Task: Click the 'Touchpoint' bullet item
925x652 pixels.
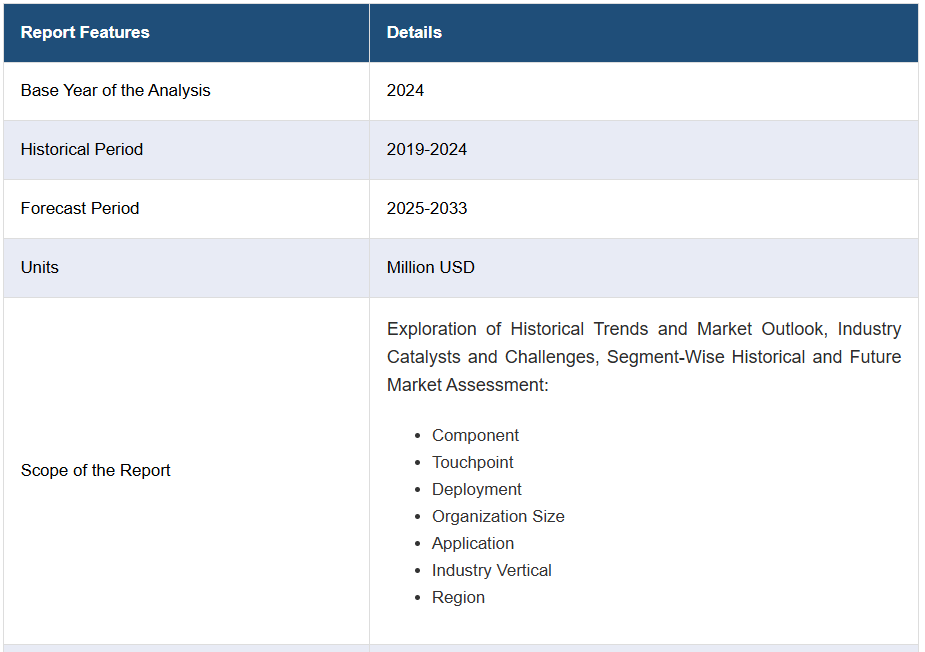Action: click(473, 463)
